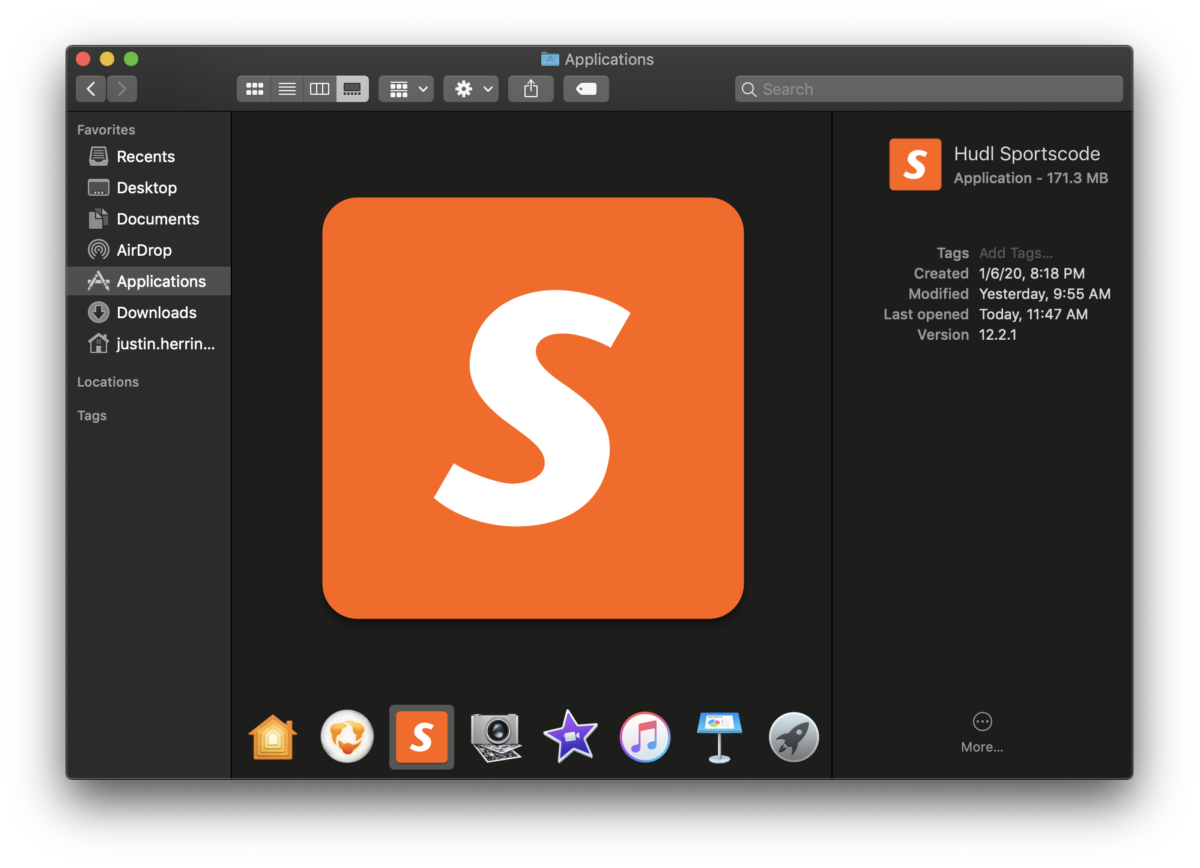Image resolution: width=1200 pixels, height=868 pixels.
Task: Open Recents in the sidebar
Action: 145,156
